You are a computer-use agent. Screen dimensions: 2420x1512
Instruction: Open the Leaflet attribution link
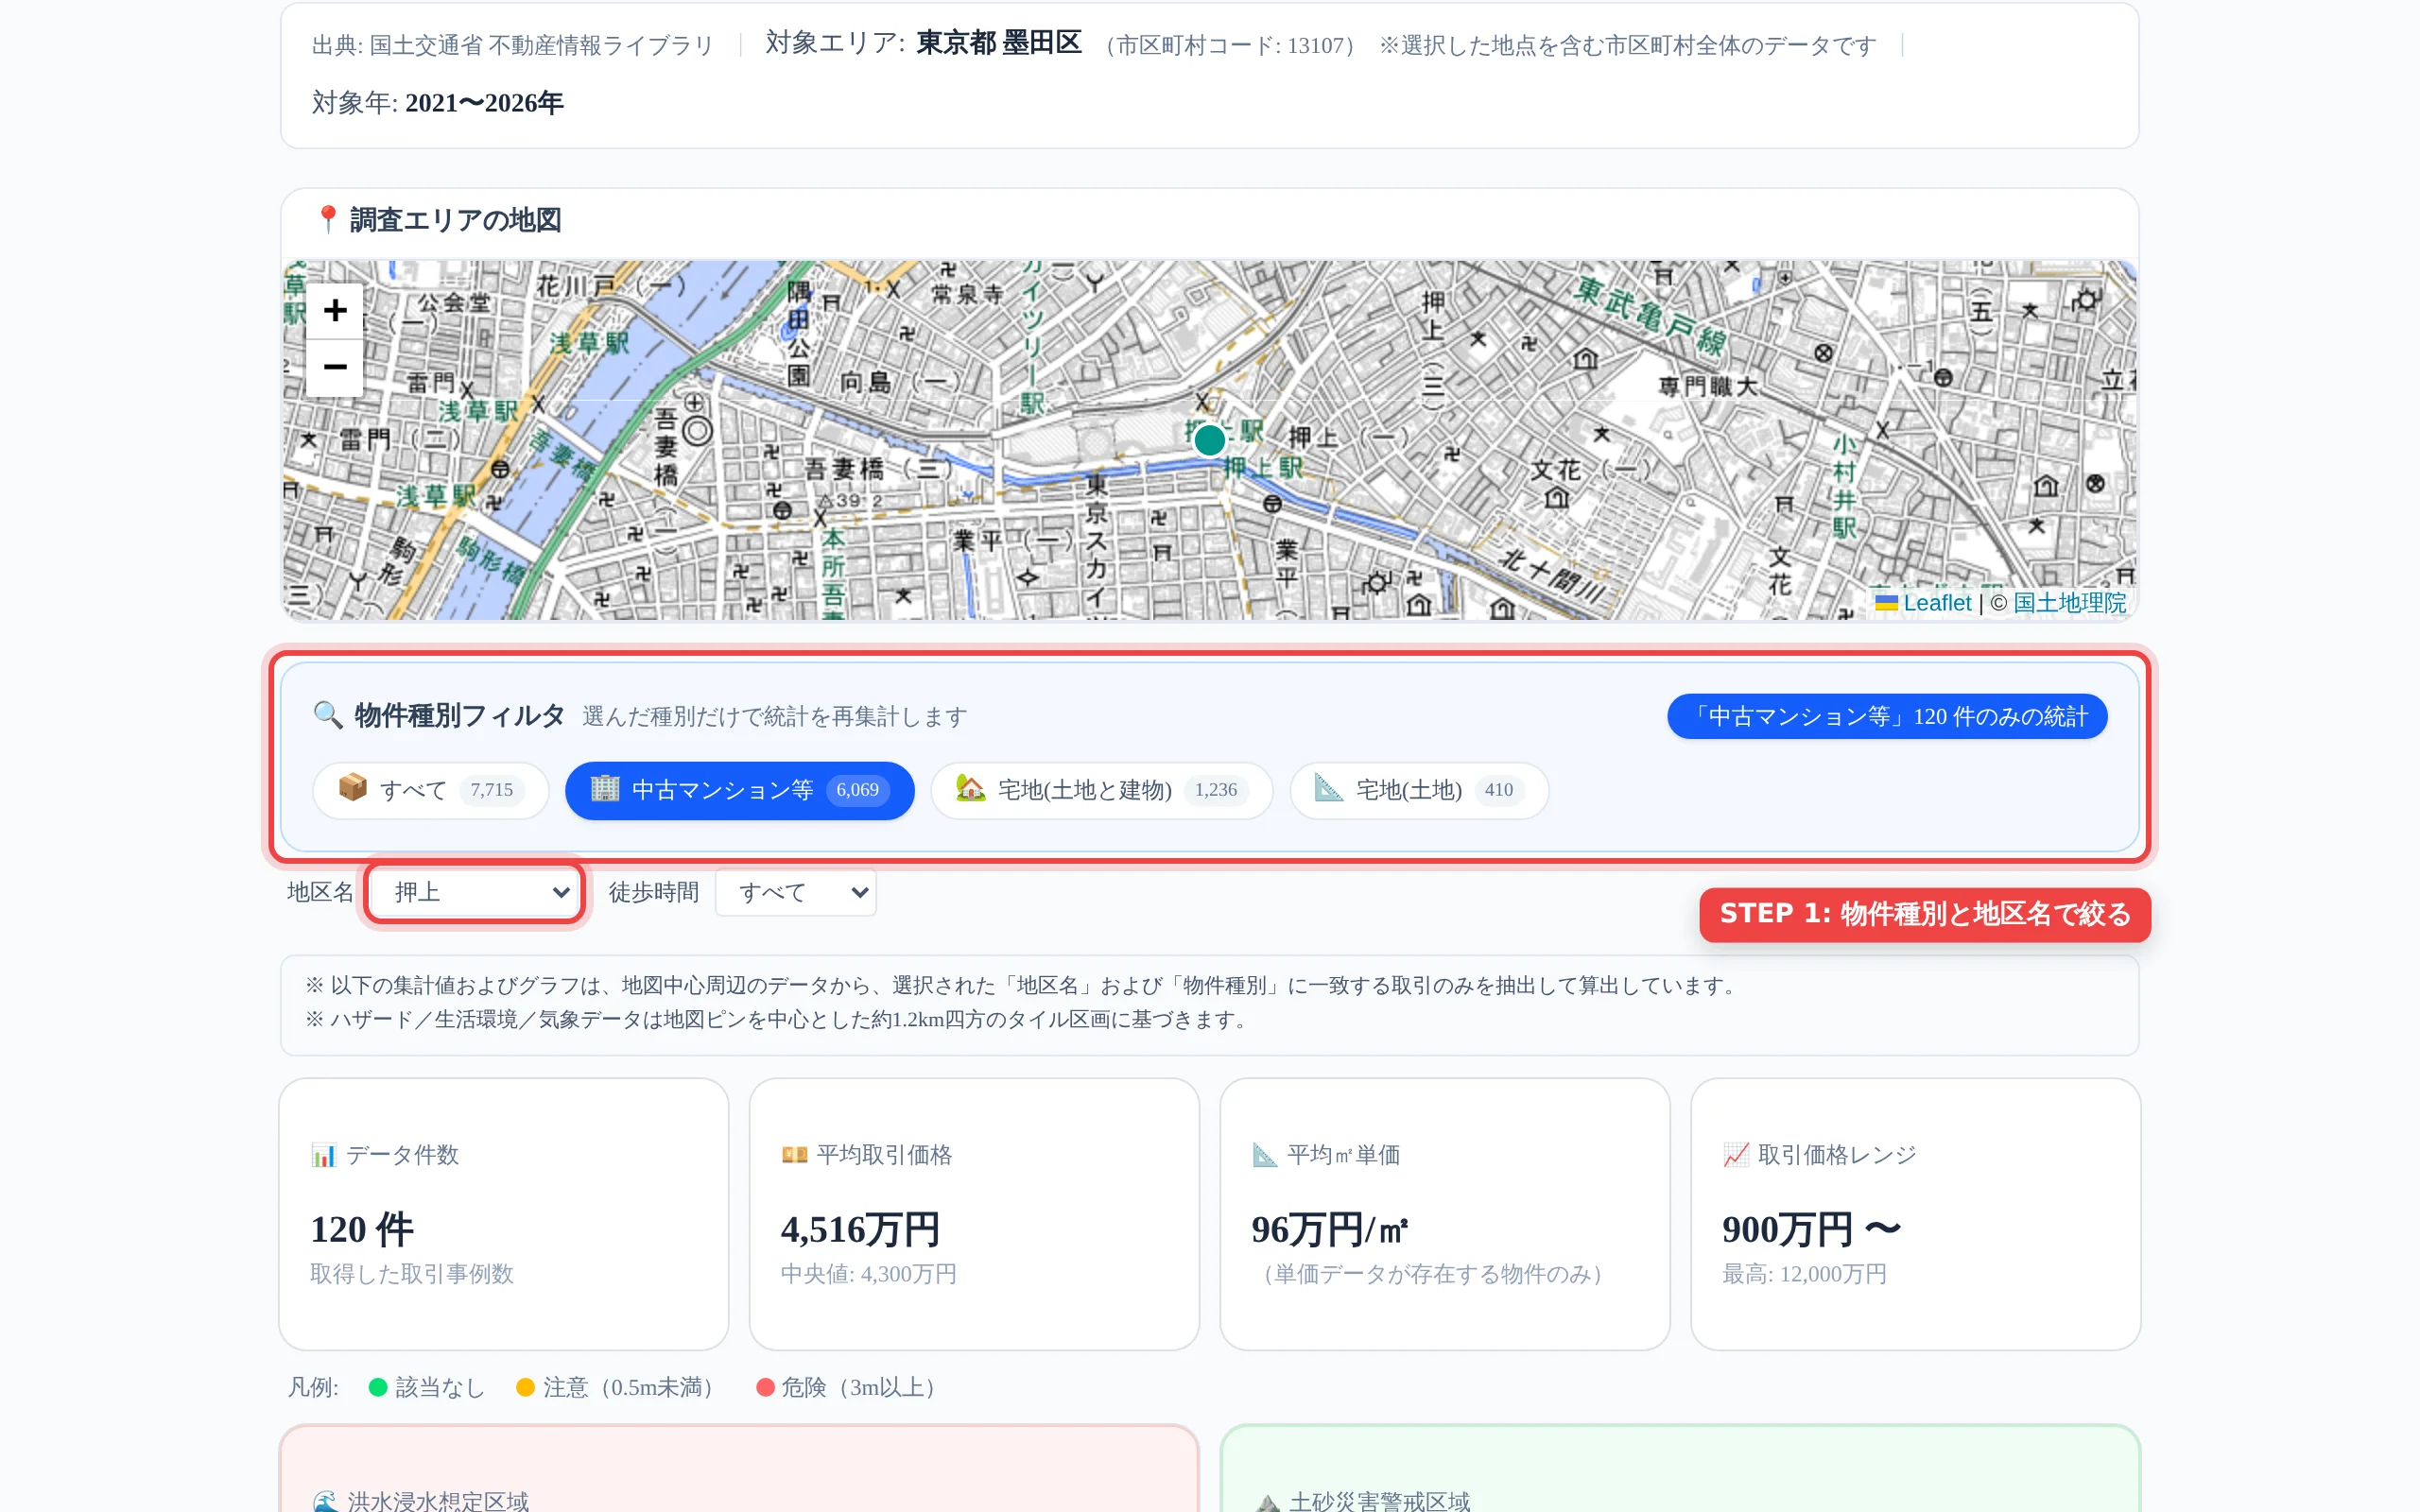(x=1936, y=603)
